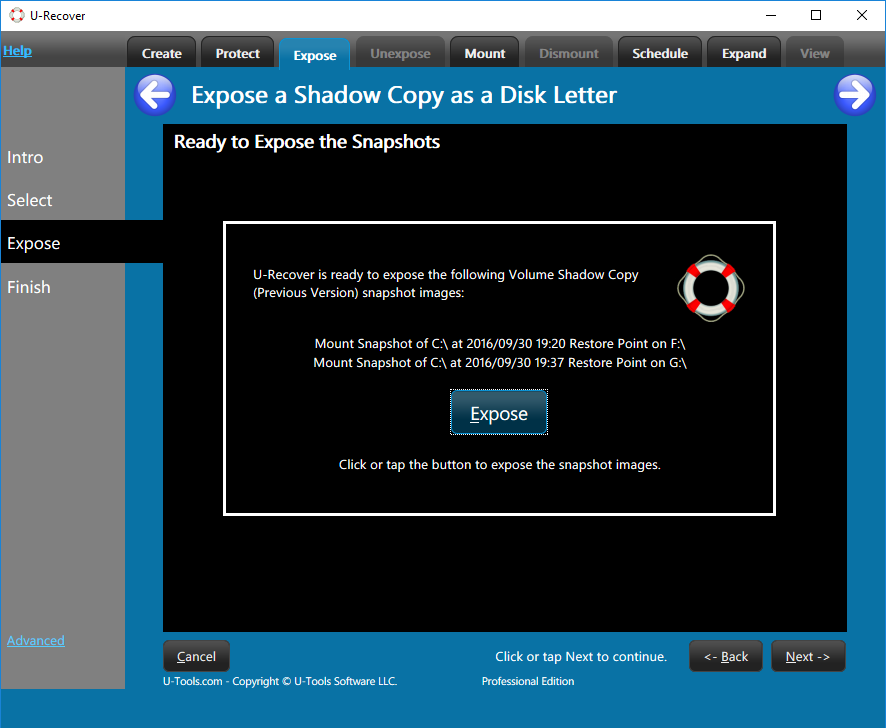Open the Expand tab
This screenshot has width=886, height=728.
744,53
